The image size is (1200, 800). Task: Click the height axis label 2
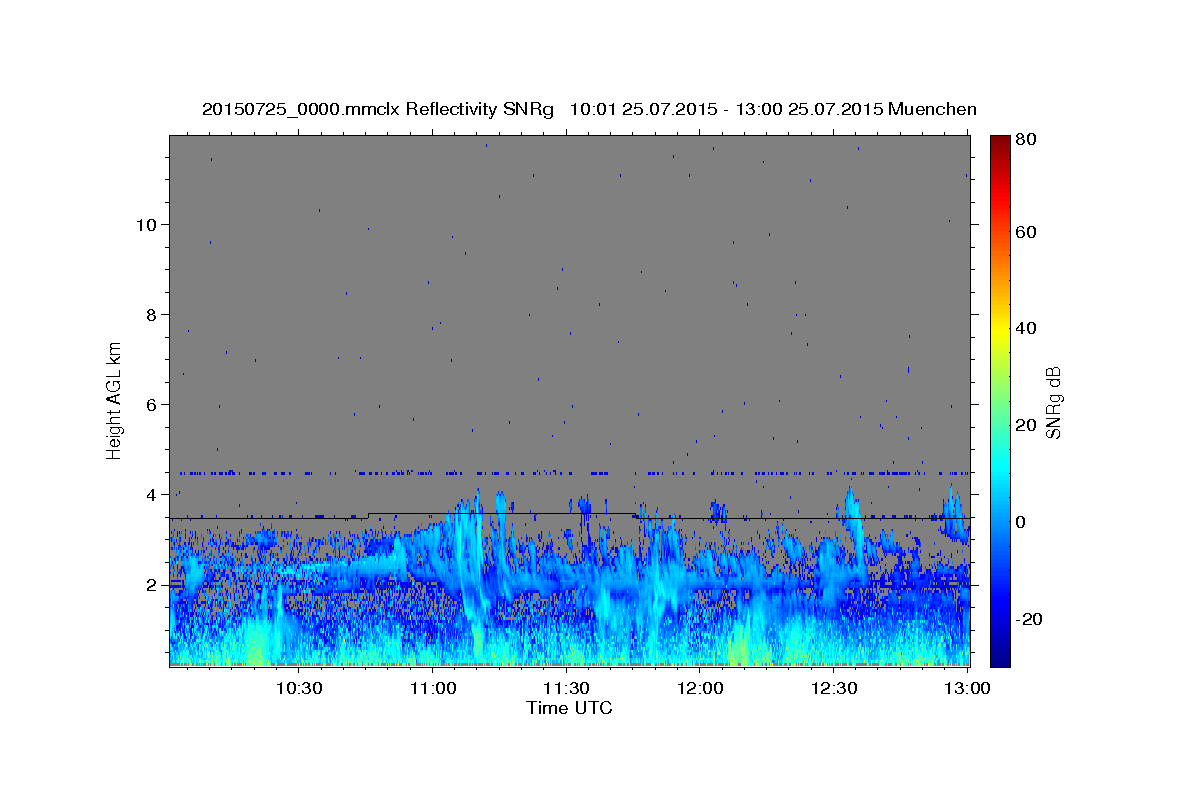[x=149, y=585]
